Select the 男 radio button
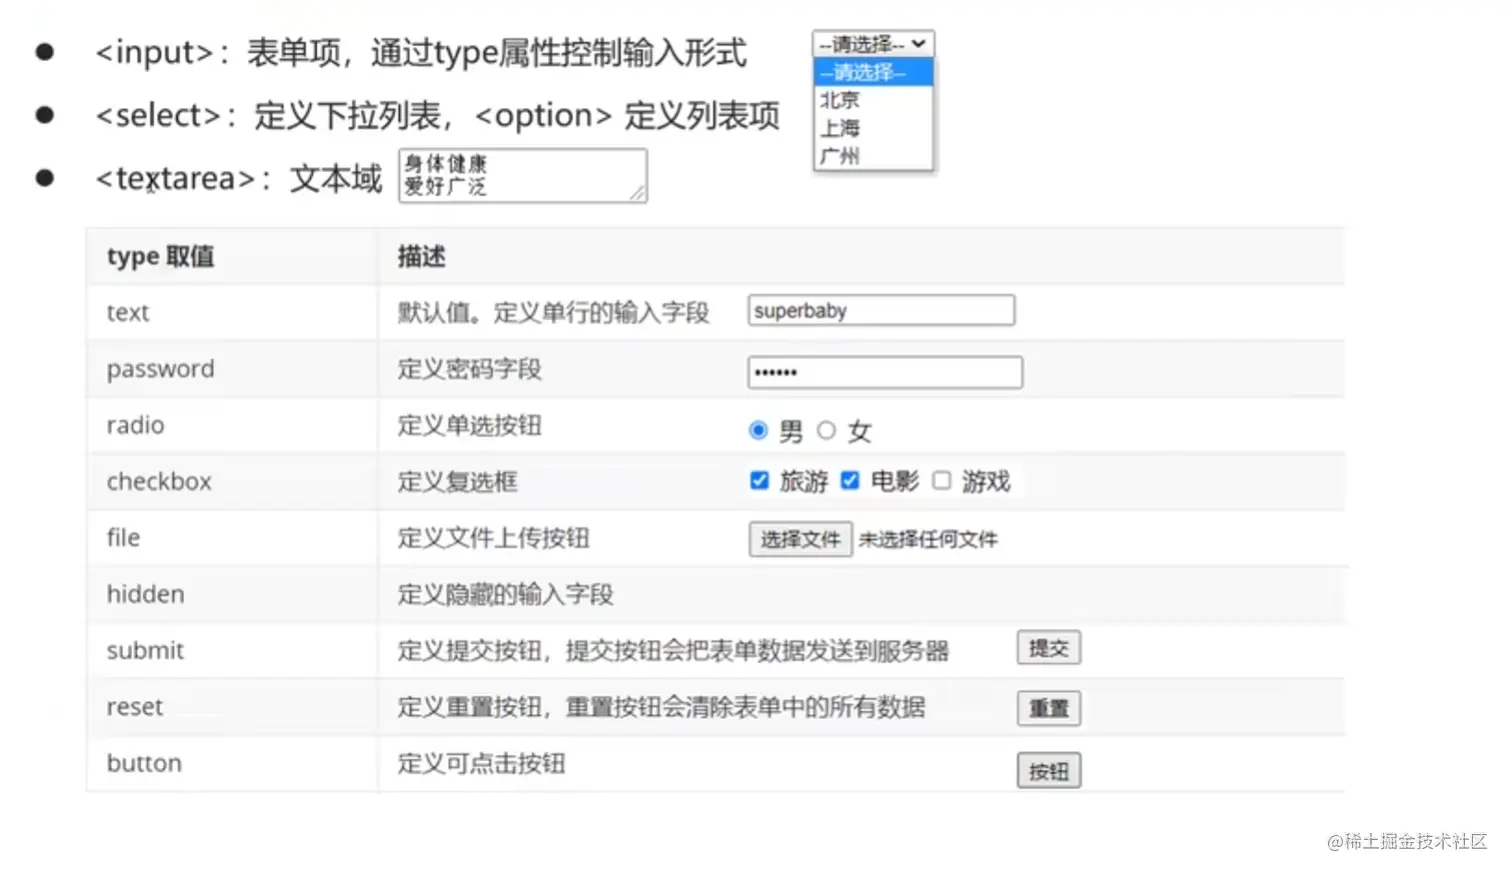1512x876 pixels. point(758,430)
